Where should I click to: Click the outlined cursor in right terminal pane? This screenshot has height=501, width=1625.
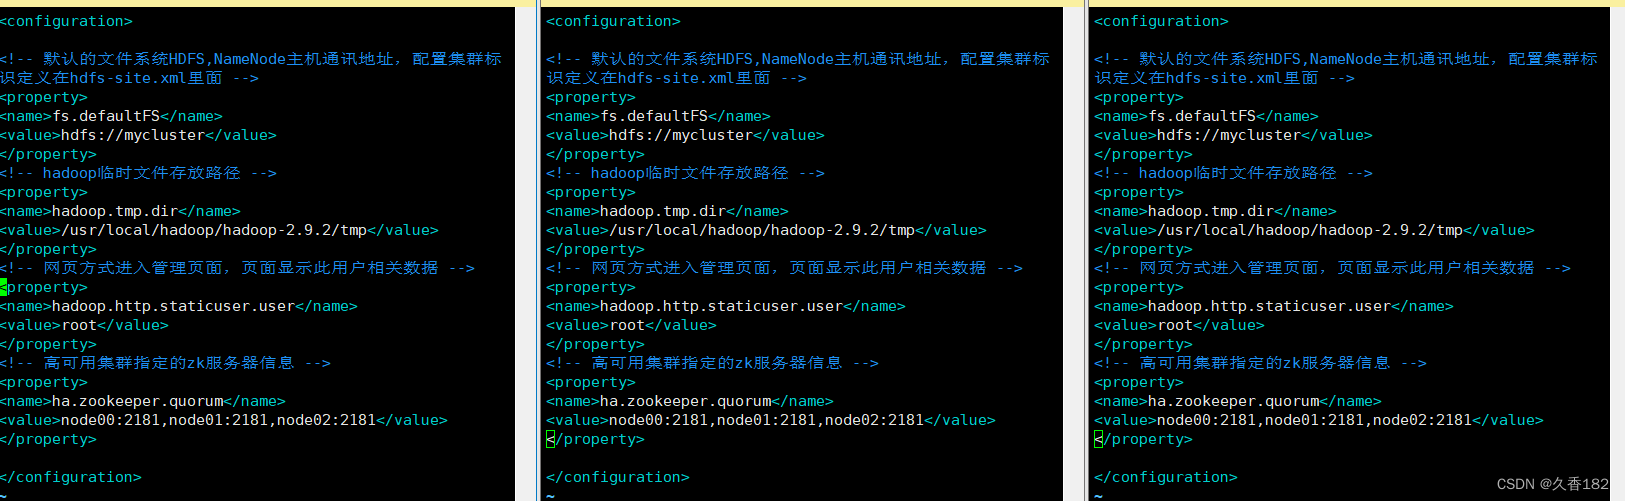(1098, 439)
